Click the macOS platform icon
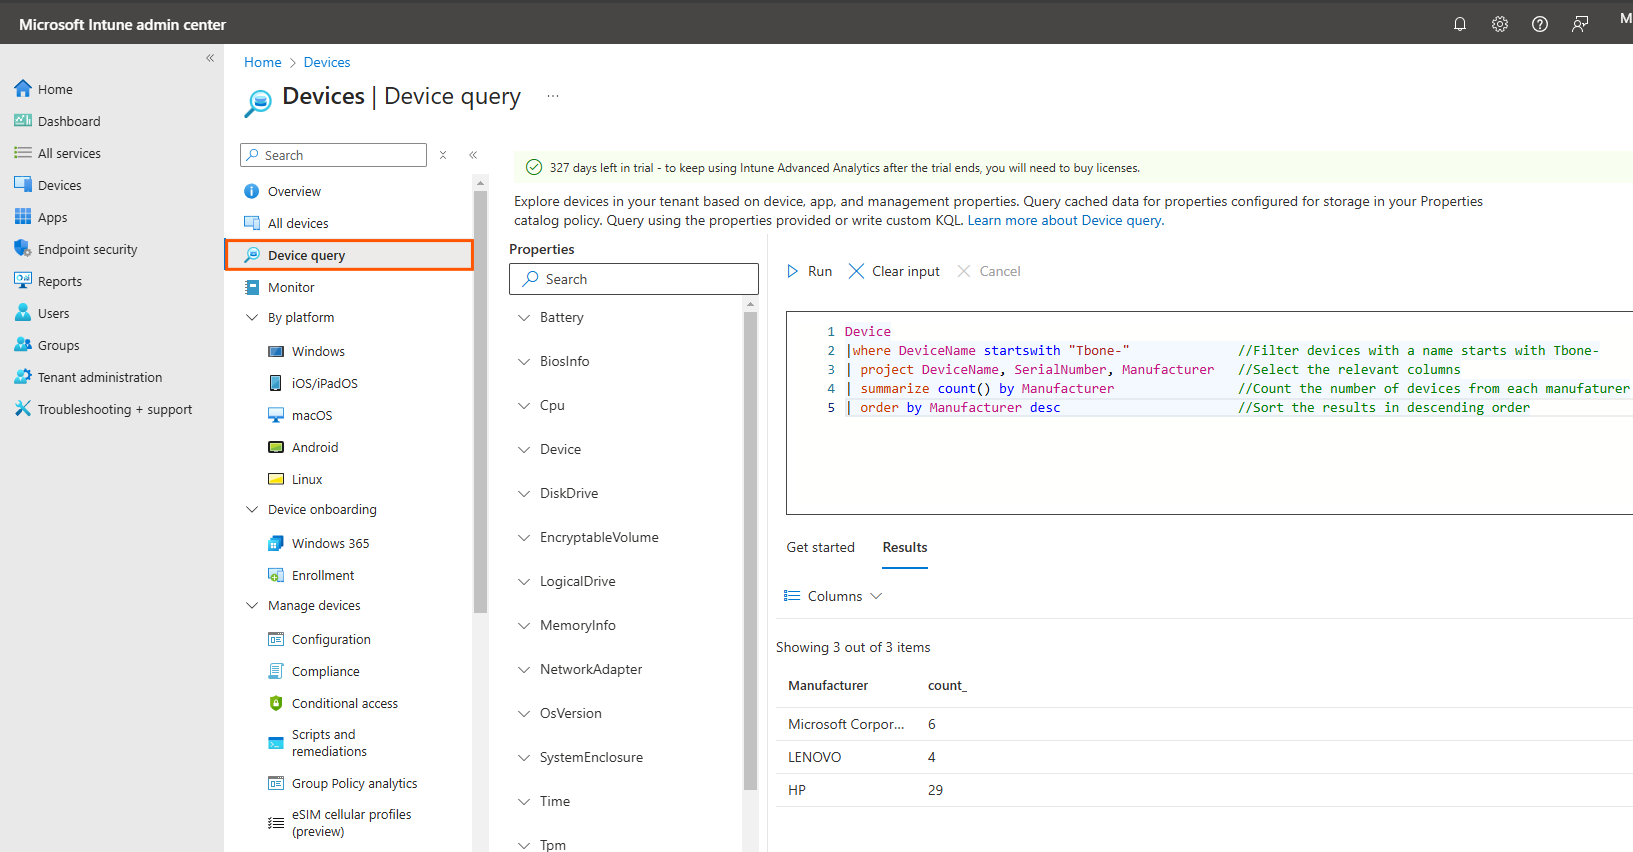1633x852 pixels. [x=276, y=415]
